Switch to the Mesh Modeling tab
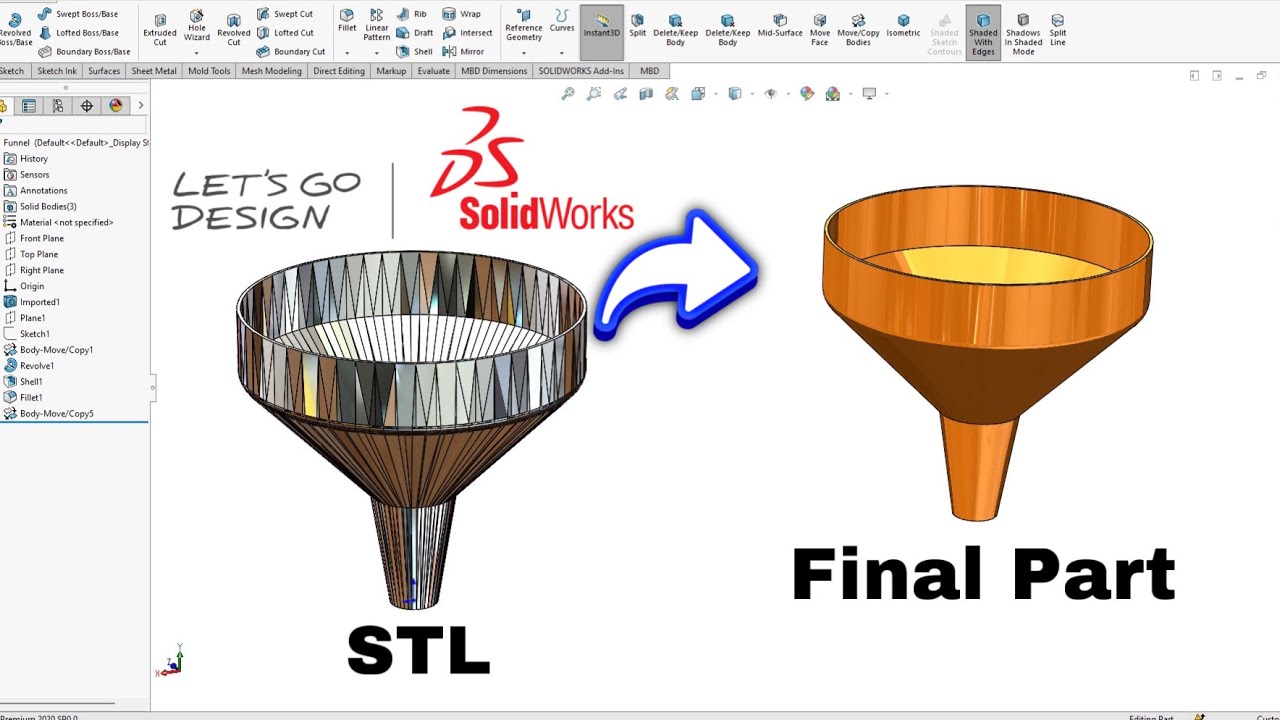 (271, 71)
